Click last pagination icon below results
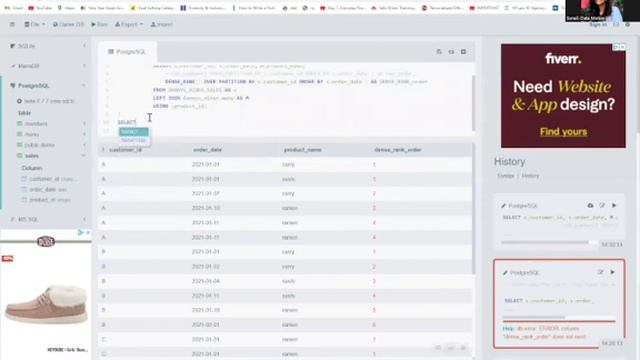 (463, 348)
